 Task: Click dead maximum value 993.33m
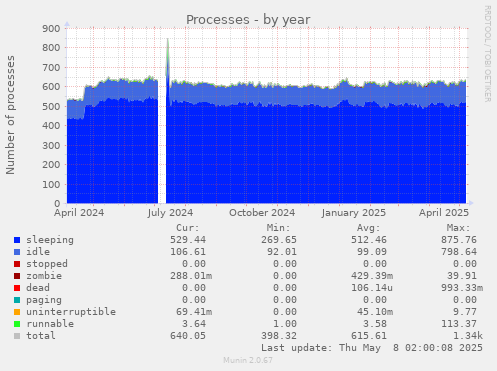pos(462,288)
